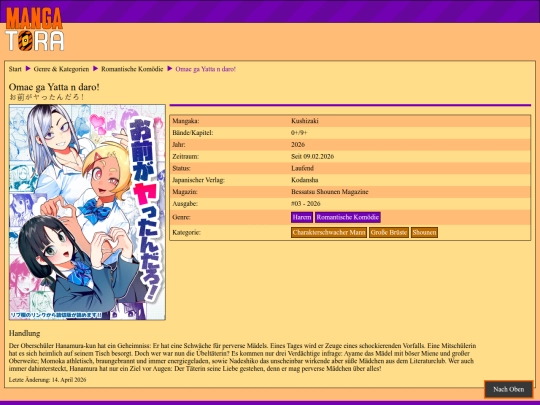Open the Charakterschwacher Mann category tag
Viewport: 540px width, 405px height.
tap(329, 232)
